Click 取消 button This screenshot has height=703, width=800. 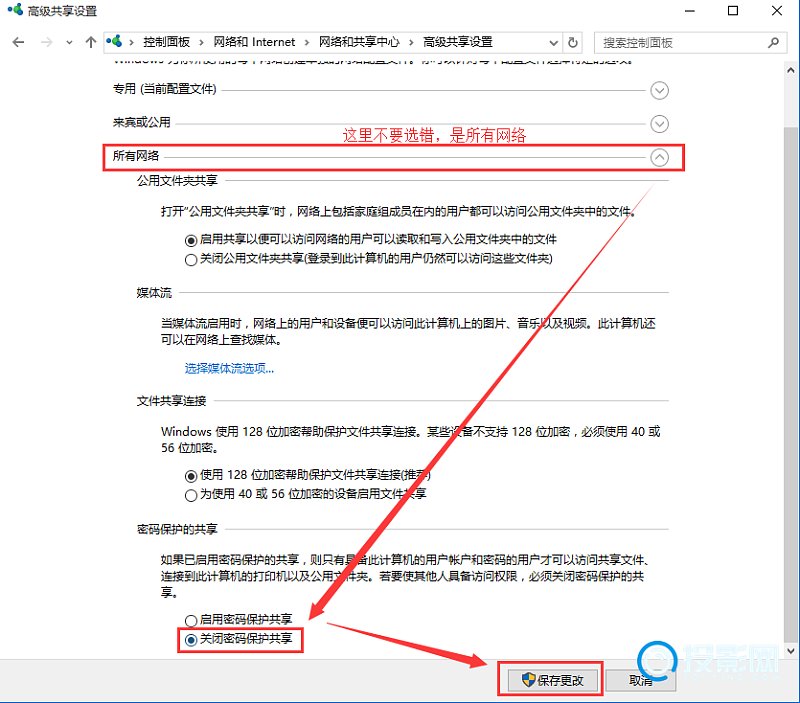[640, 680]
